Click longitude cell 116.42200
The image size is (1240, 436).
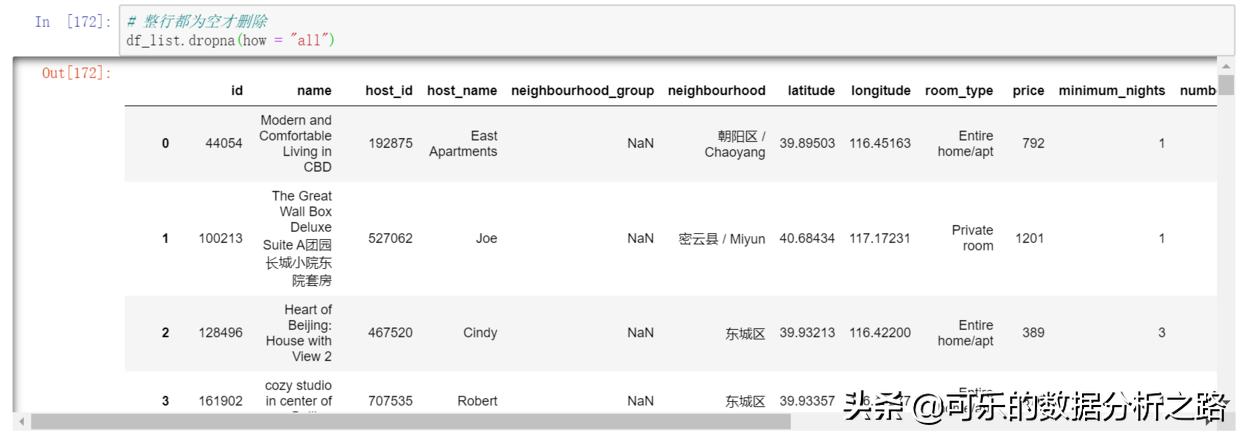click(x=880, y=333)
